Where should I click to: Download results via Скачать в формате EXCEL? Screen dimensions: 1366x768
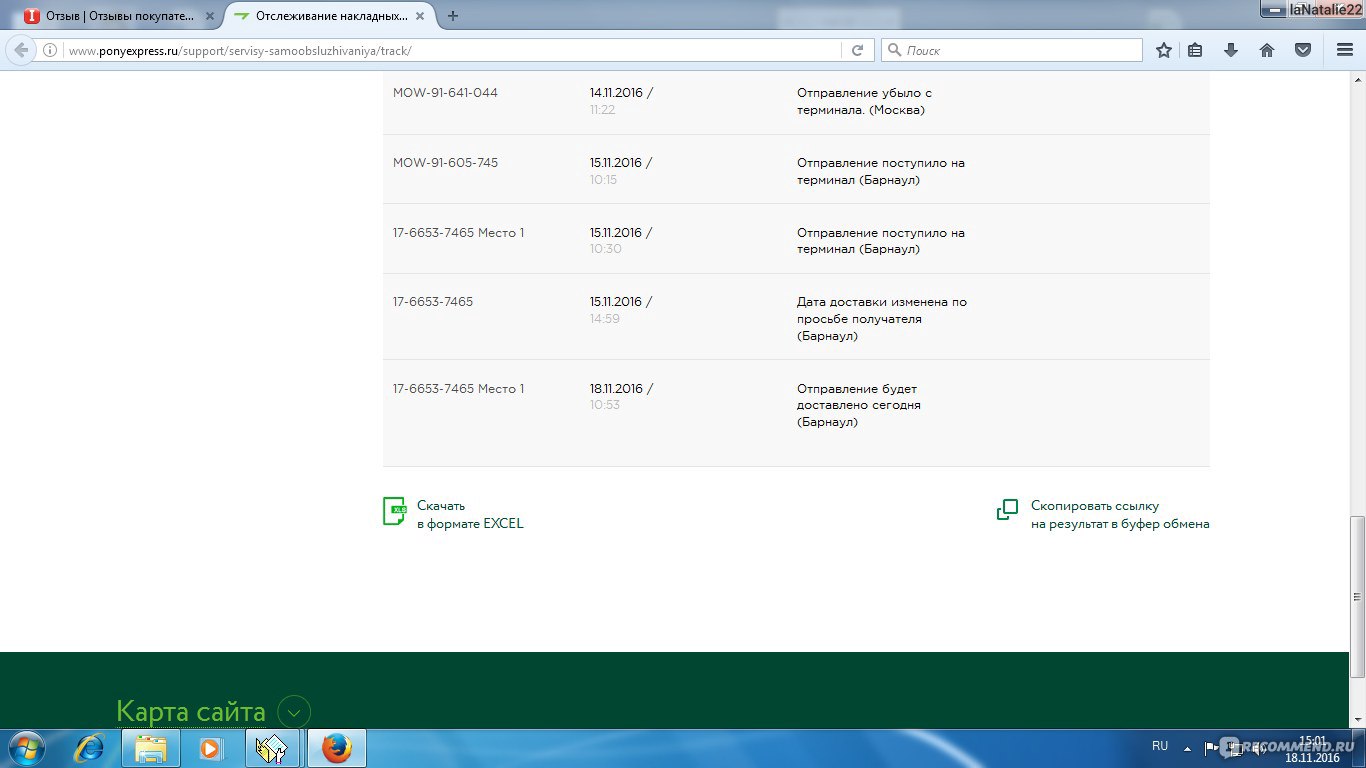pos(470,514)
